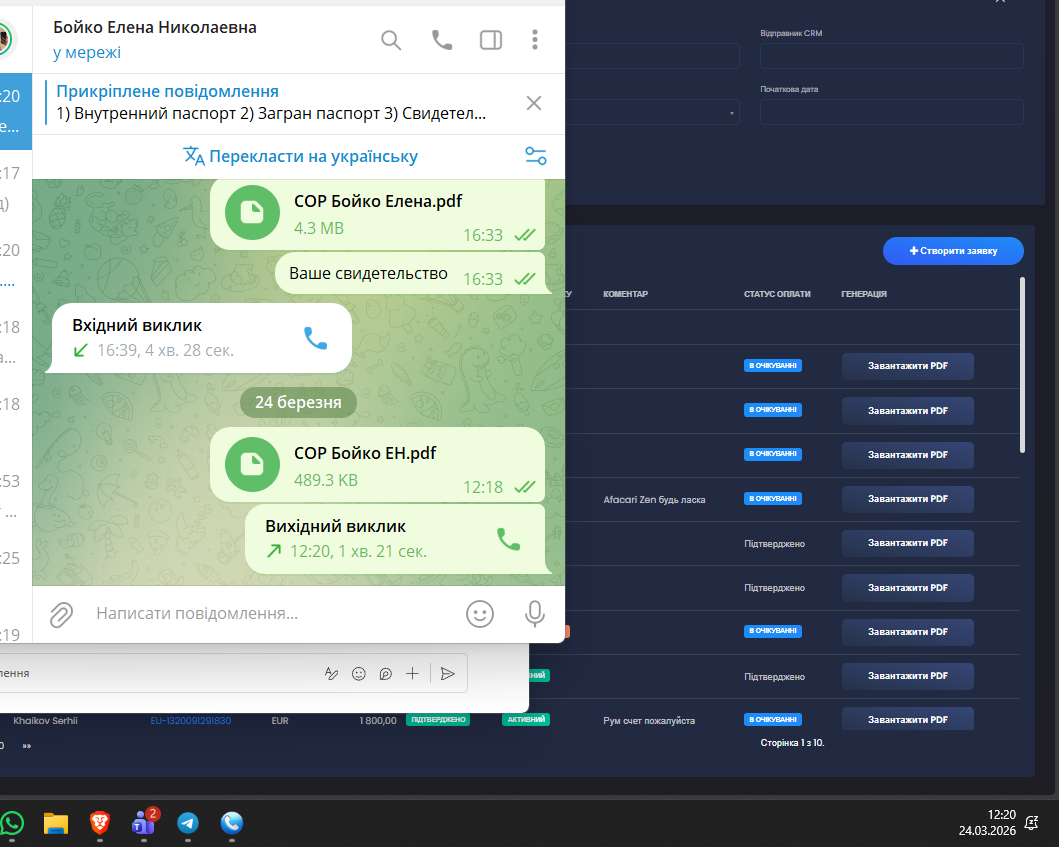Click В ОЧІКУВАННІ badge in Рум счет row
Image resolution: width=1059 pixels, height=847 pixels.
coord(773,719)
